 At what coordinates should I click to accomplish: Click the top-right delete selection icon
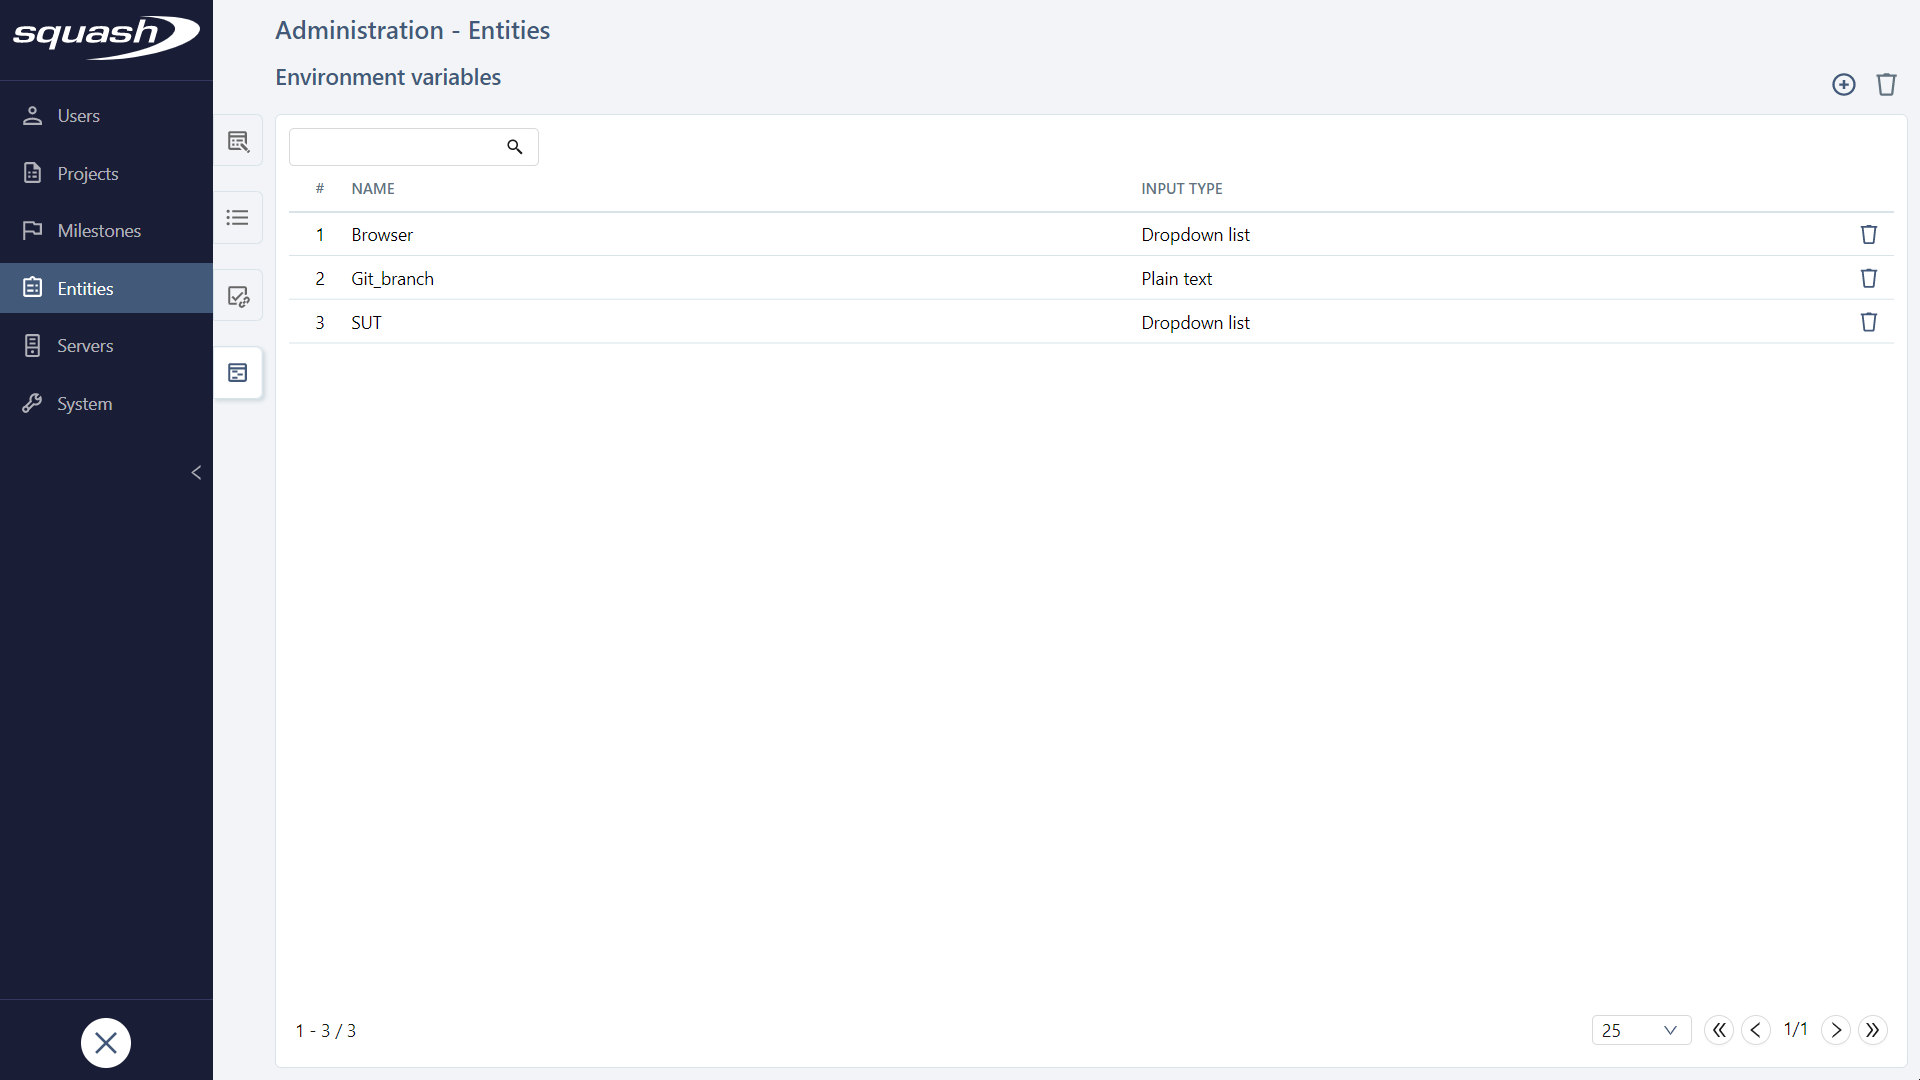click(1887, 84)
